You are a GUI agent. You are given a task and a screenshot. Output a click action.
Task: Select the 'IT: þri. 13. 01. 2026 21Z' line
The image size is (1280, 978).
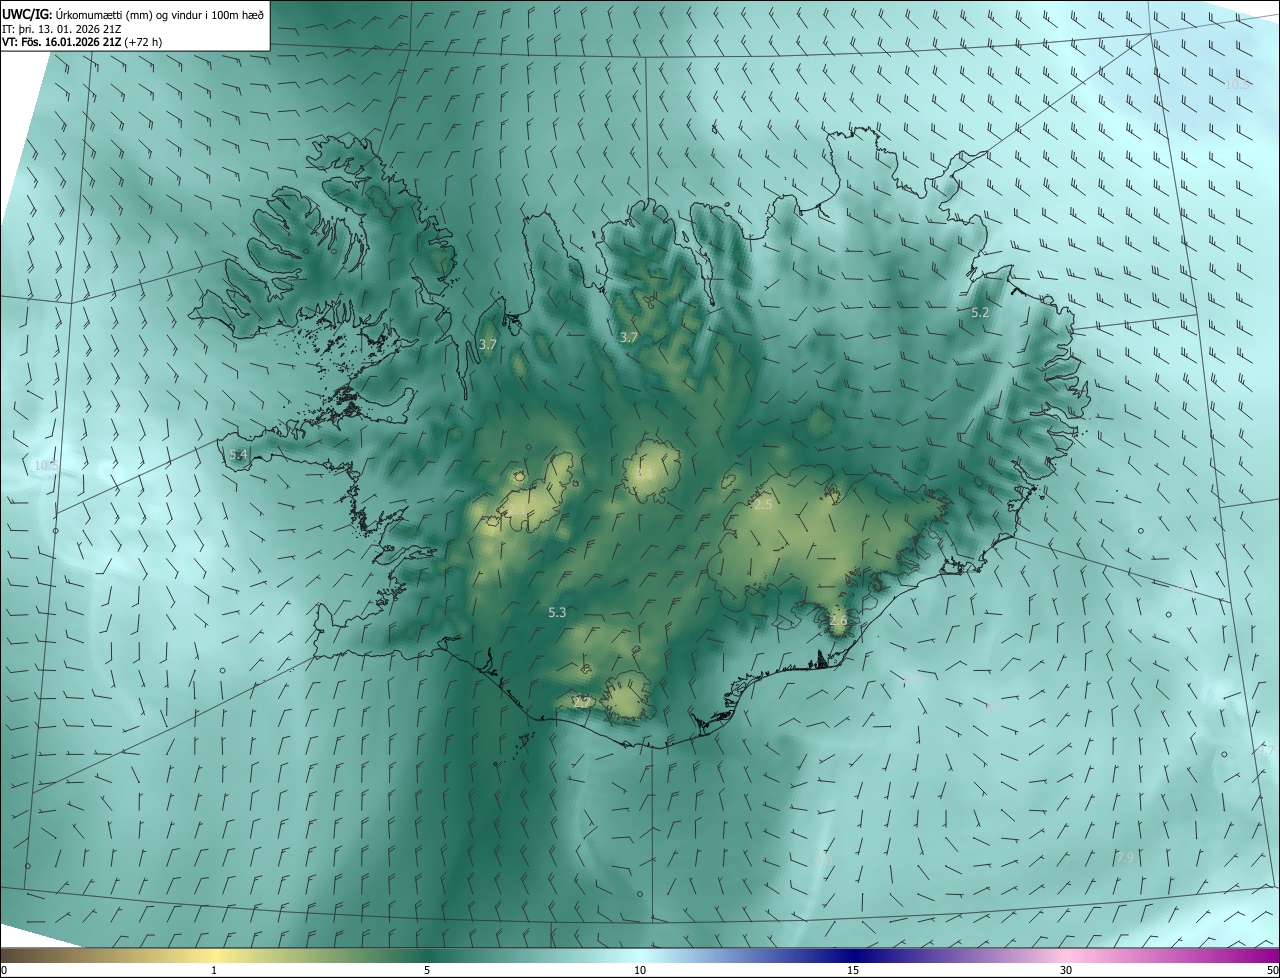pyautogui.click(x=62, y=29)
